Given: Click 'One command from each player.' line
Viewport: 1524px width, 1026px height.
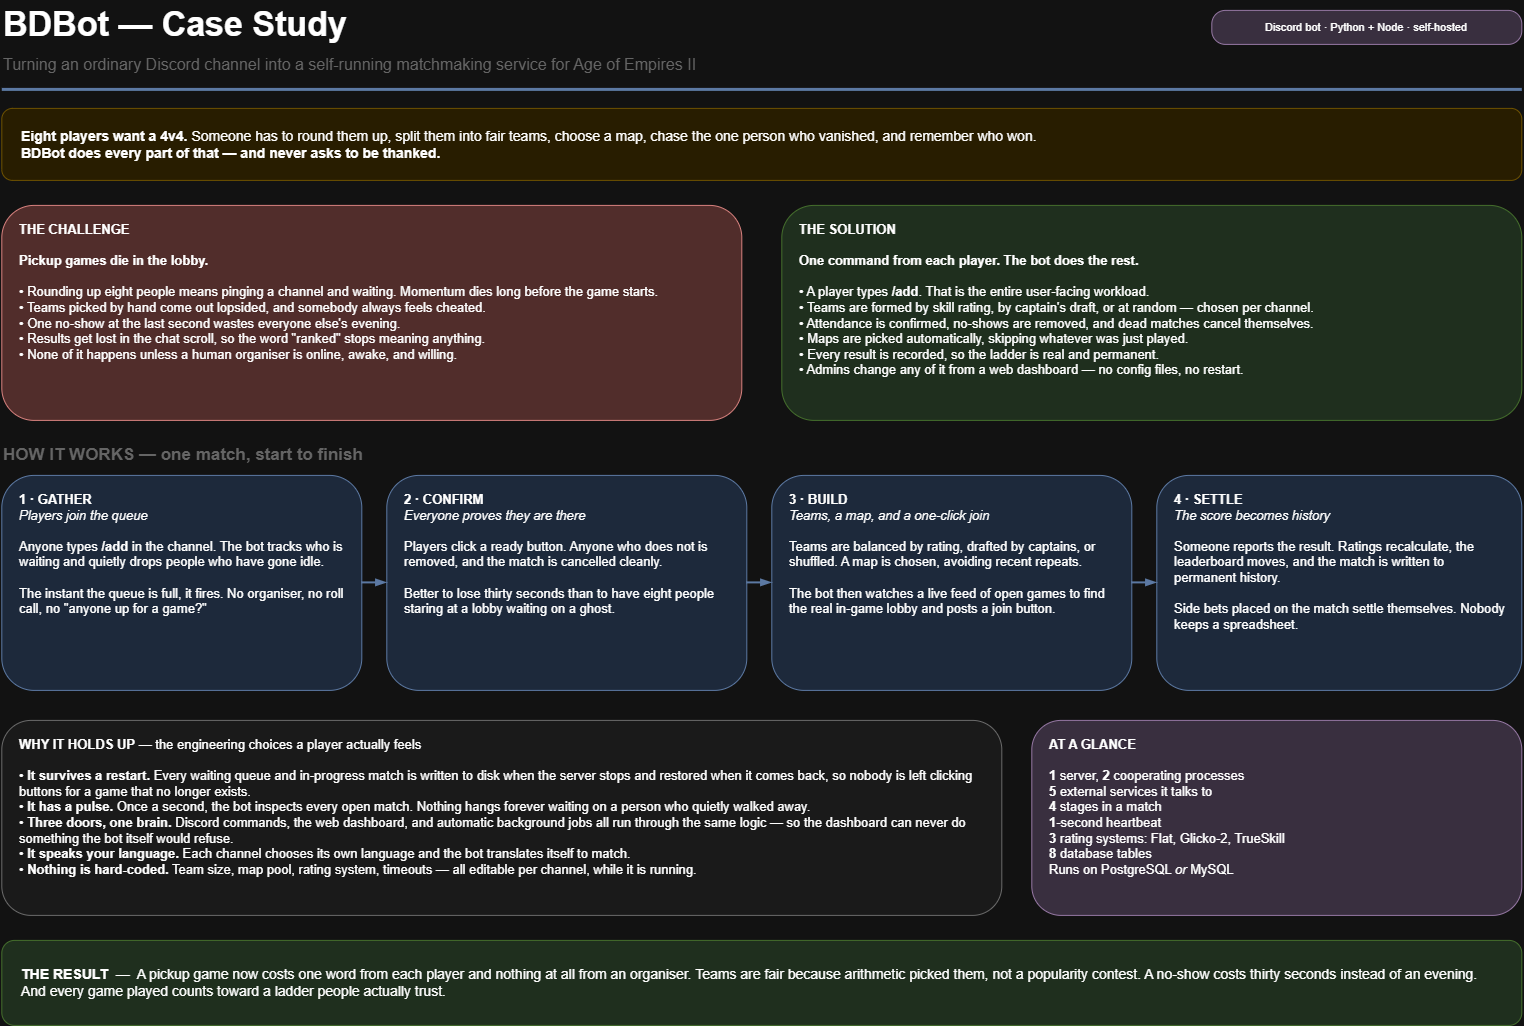Looking at the screenshot, I should point(968,260).
